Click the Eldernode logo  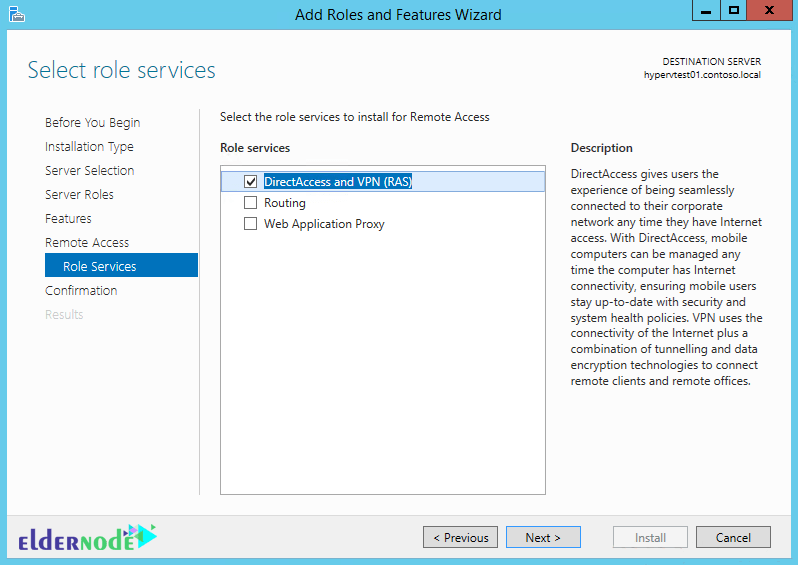click(88, 538)
